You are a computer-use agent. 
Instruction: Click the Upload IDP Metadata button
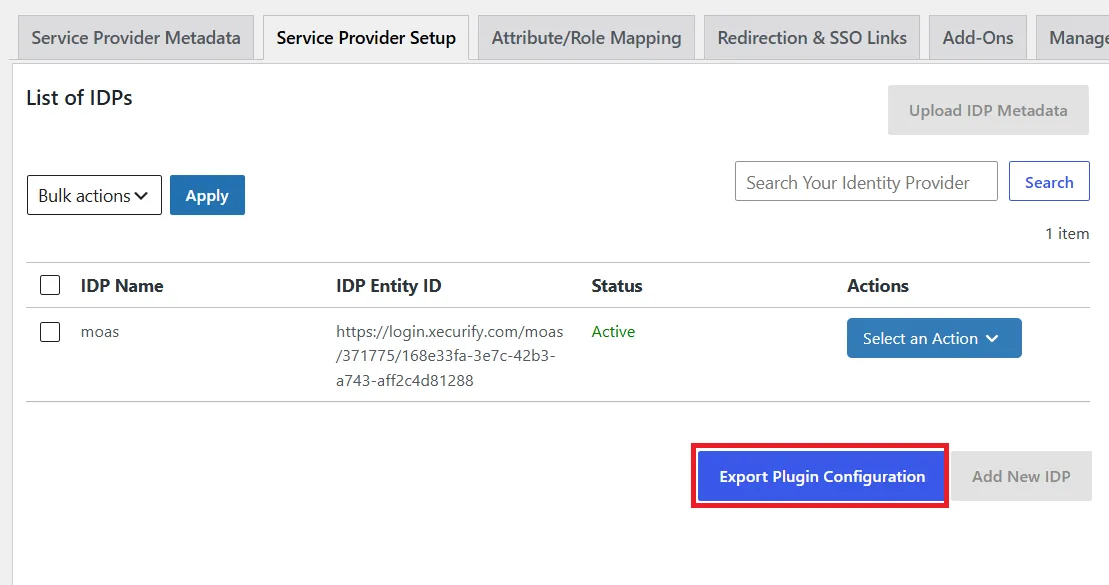click(x=988, y=110)
